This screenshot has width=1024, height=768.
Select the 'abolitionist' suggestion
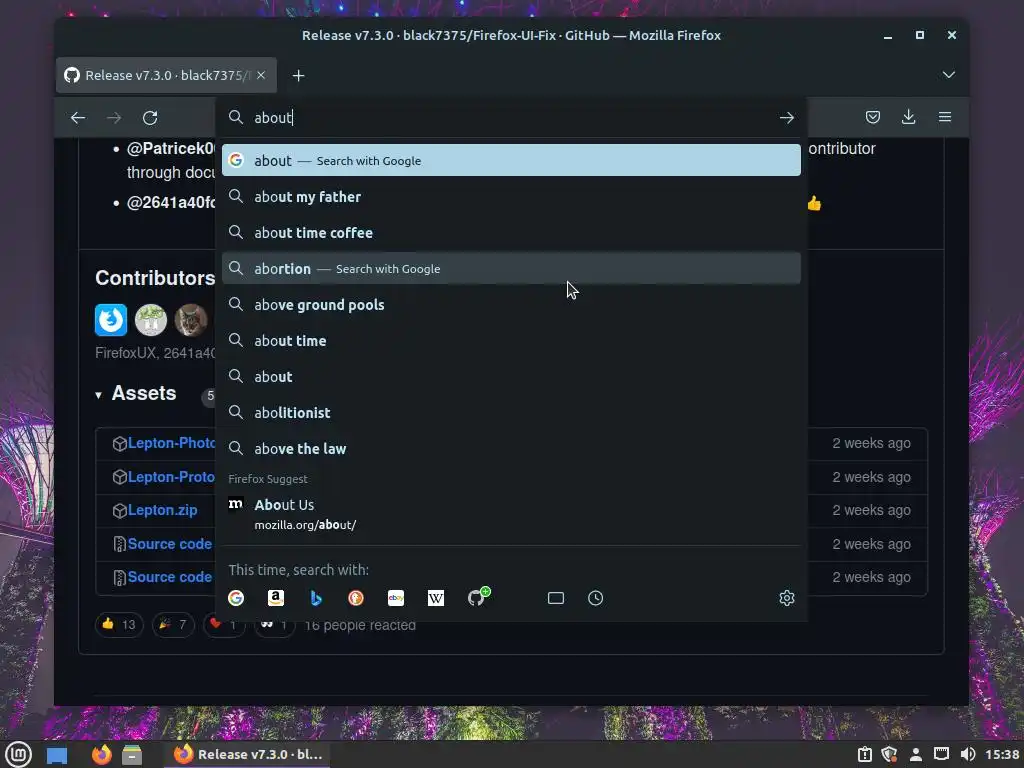(511, 412)
